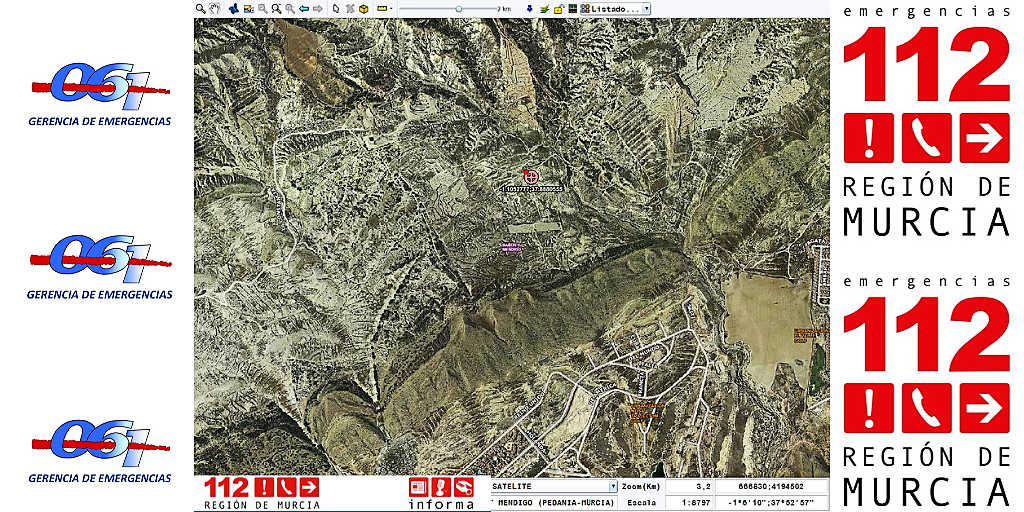The image size is (1024, 512).
Task: Click the informa newspaper icon
Action: pyautogui.click(x=419, y=487)
